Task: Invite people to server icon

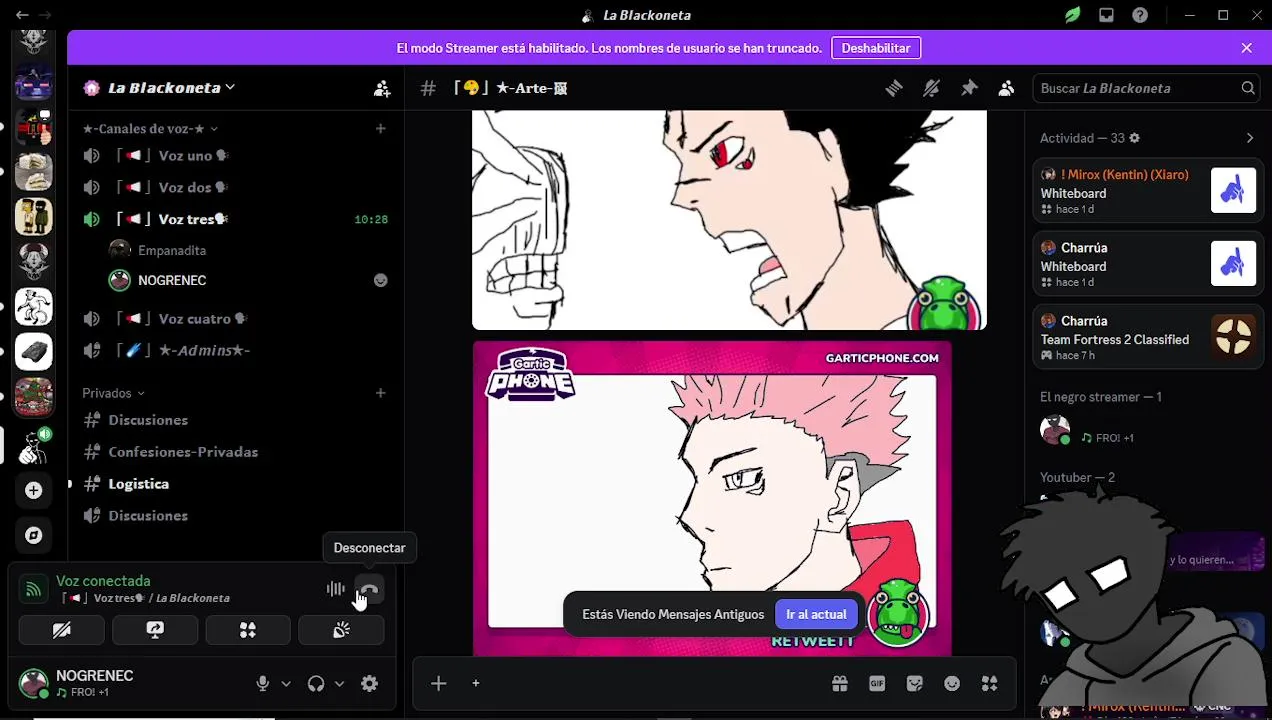Action: pos(382,88)
